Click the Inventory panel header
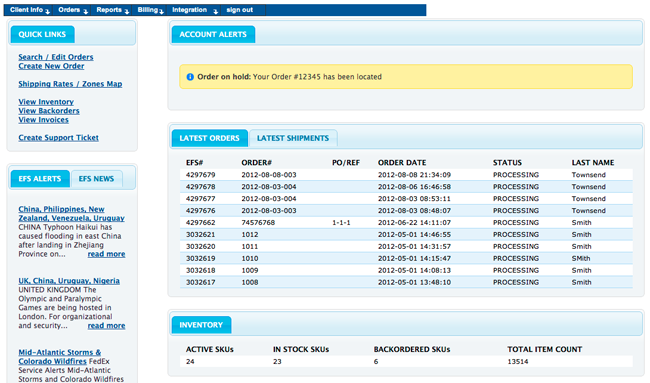The height and width of the screenshot is (383, 650). pos(201,325)
